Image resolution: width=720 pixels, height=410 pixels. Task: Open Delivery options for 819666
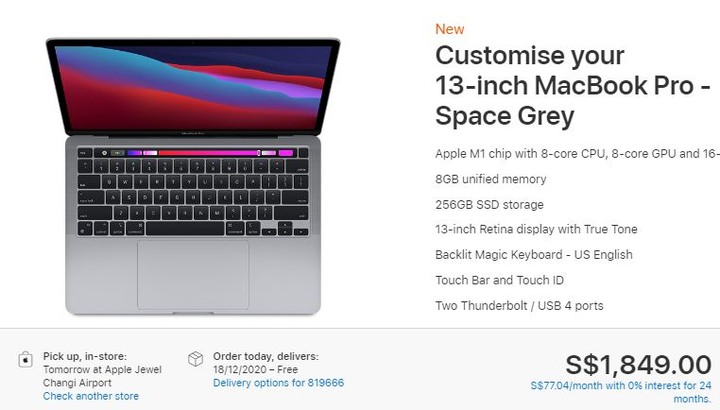278,382
